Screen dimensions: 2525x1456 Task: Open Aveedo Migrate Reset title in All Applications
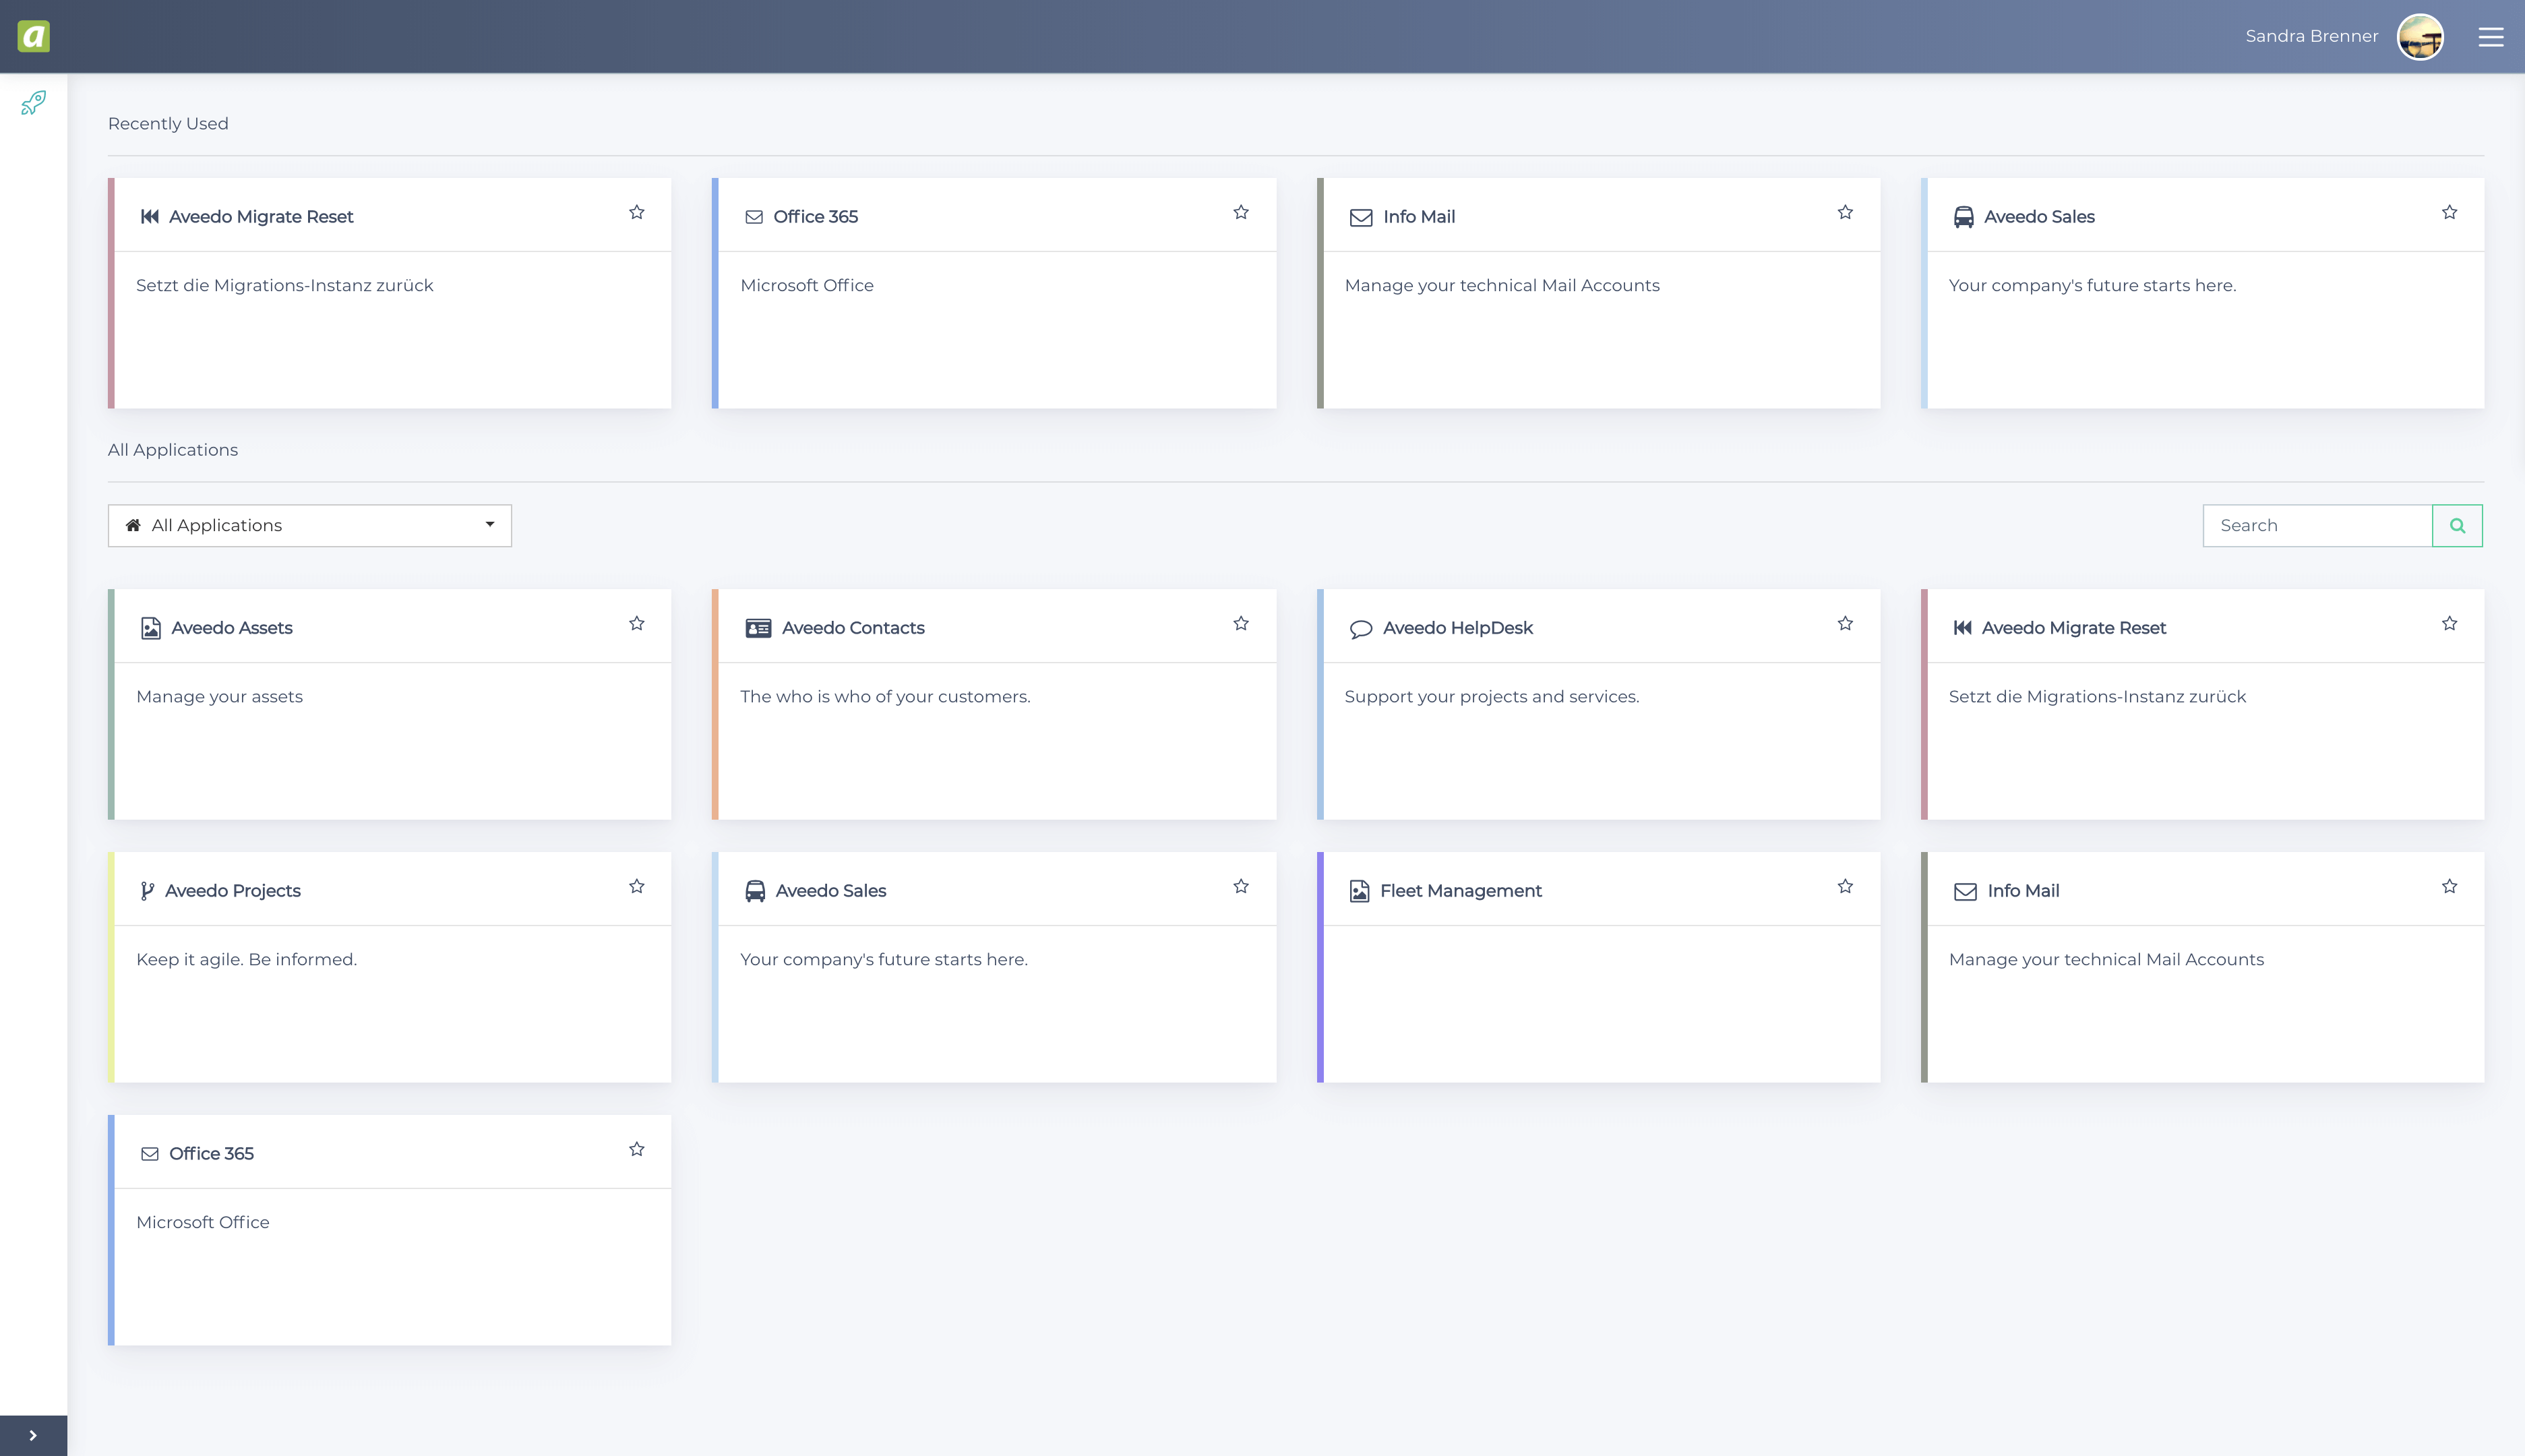[x=2074, y=628]
